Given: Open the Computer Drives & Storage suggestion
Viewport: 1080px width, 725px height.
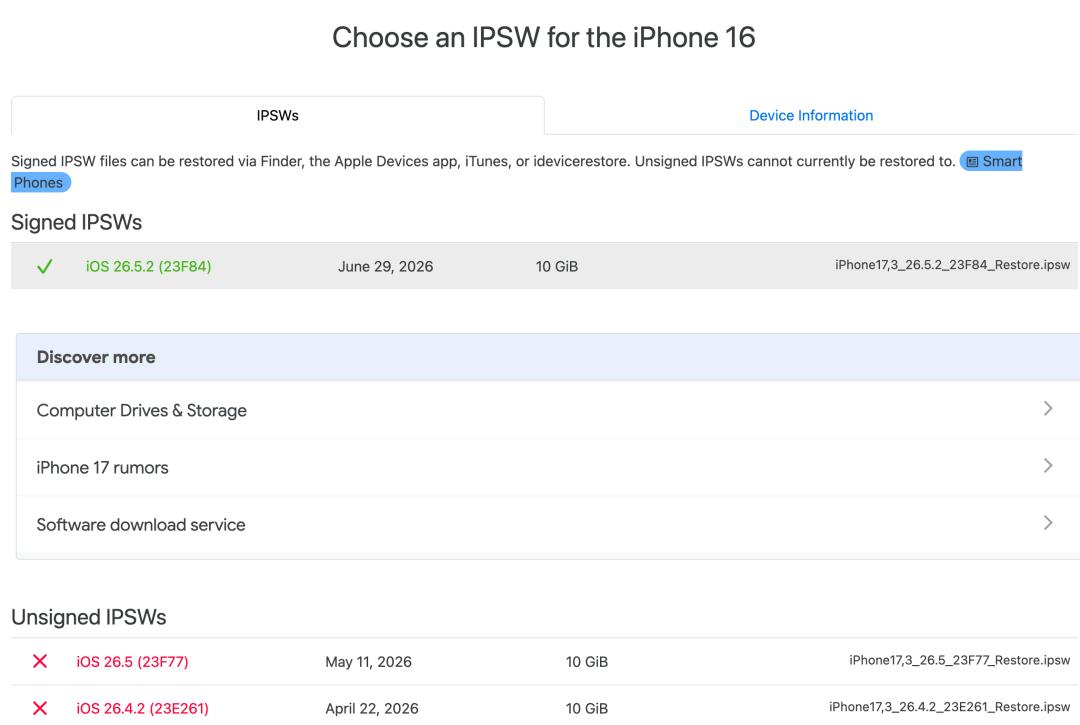Looking at the screenshot, I should (548, 410).
